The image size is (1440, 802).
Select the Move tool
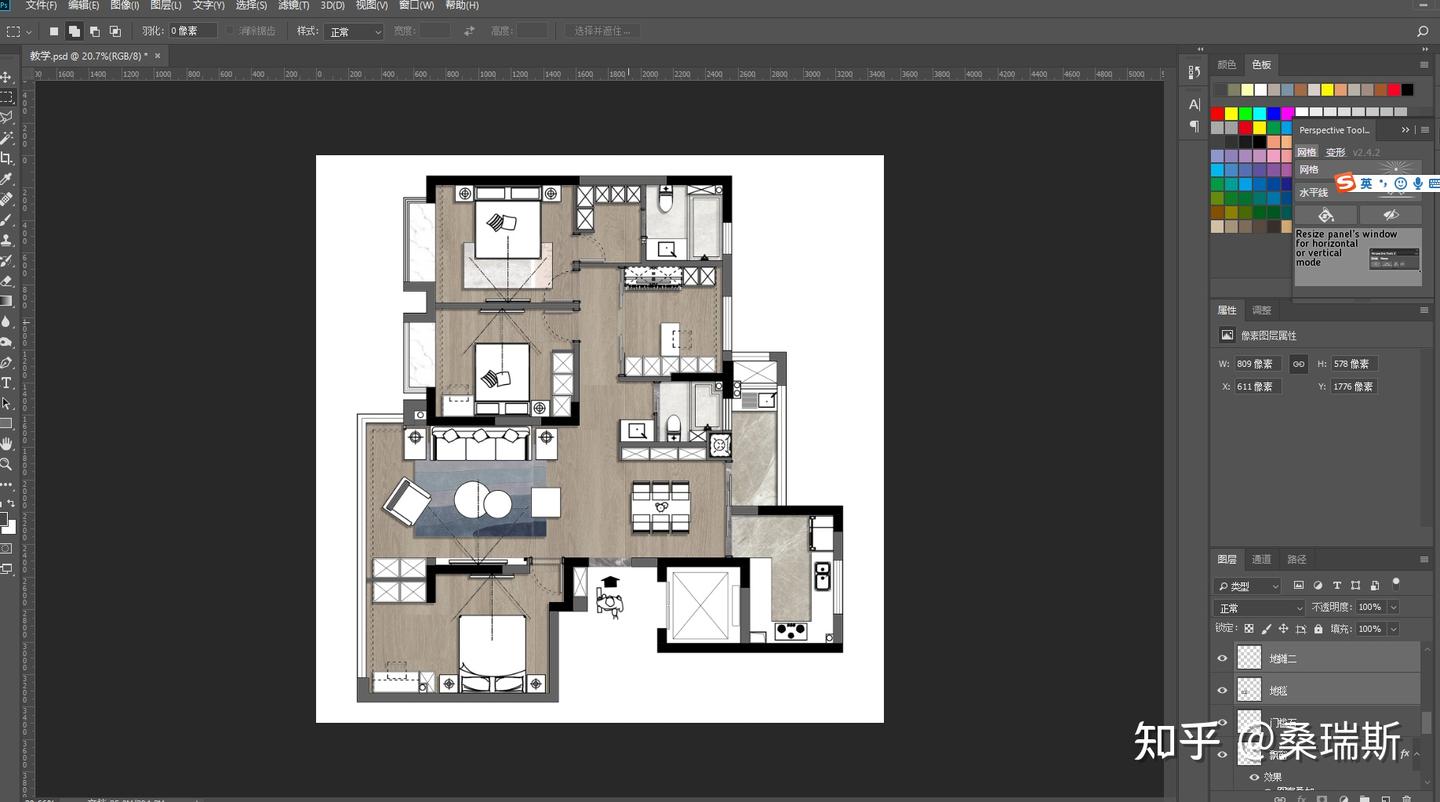click(x=6, y=77)
